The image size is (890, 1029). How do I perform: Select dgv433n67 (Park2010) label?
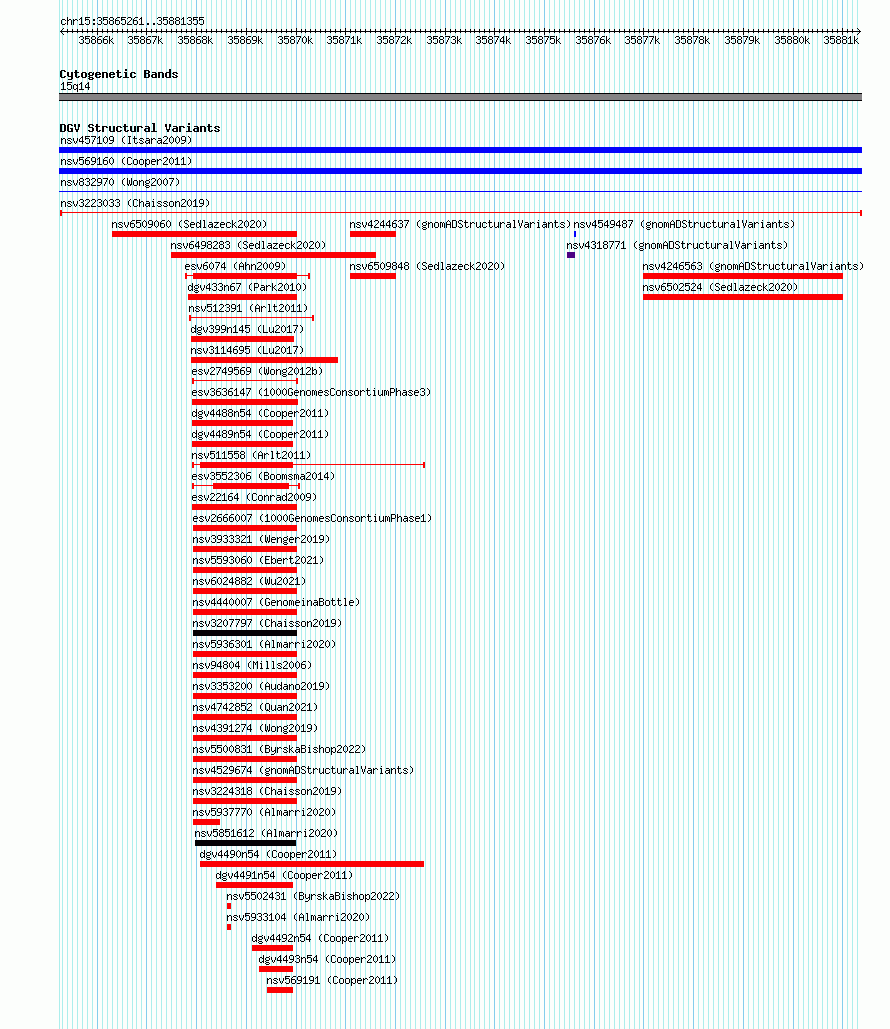[x=247, y=287]
